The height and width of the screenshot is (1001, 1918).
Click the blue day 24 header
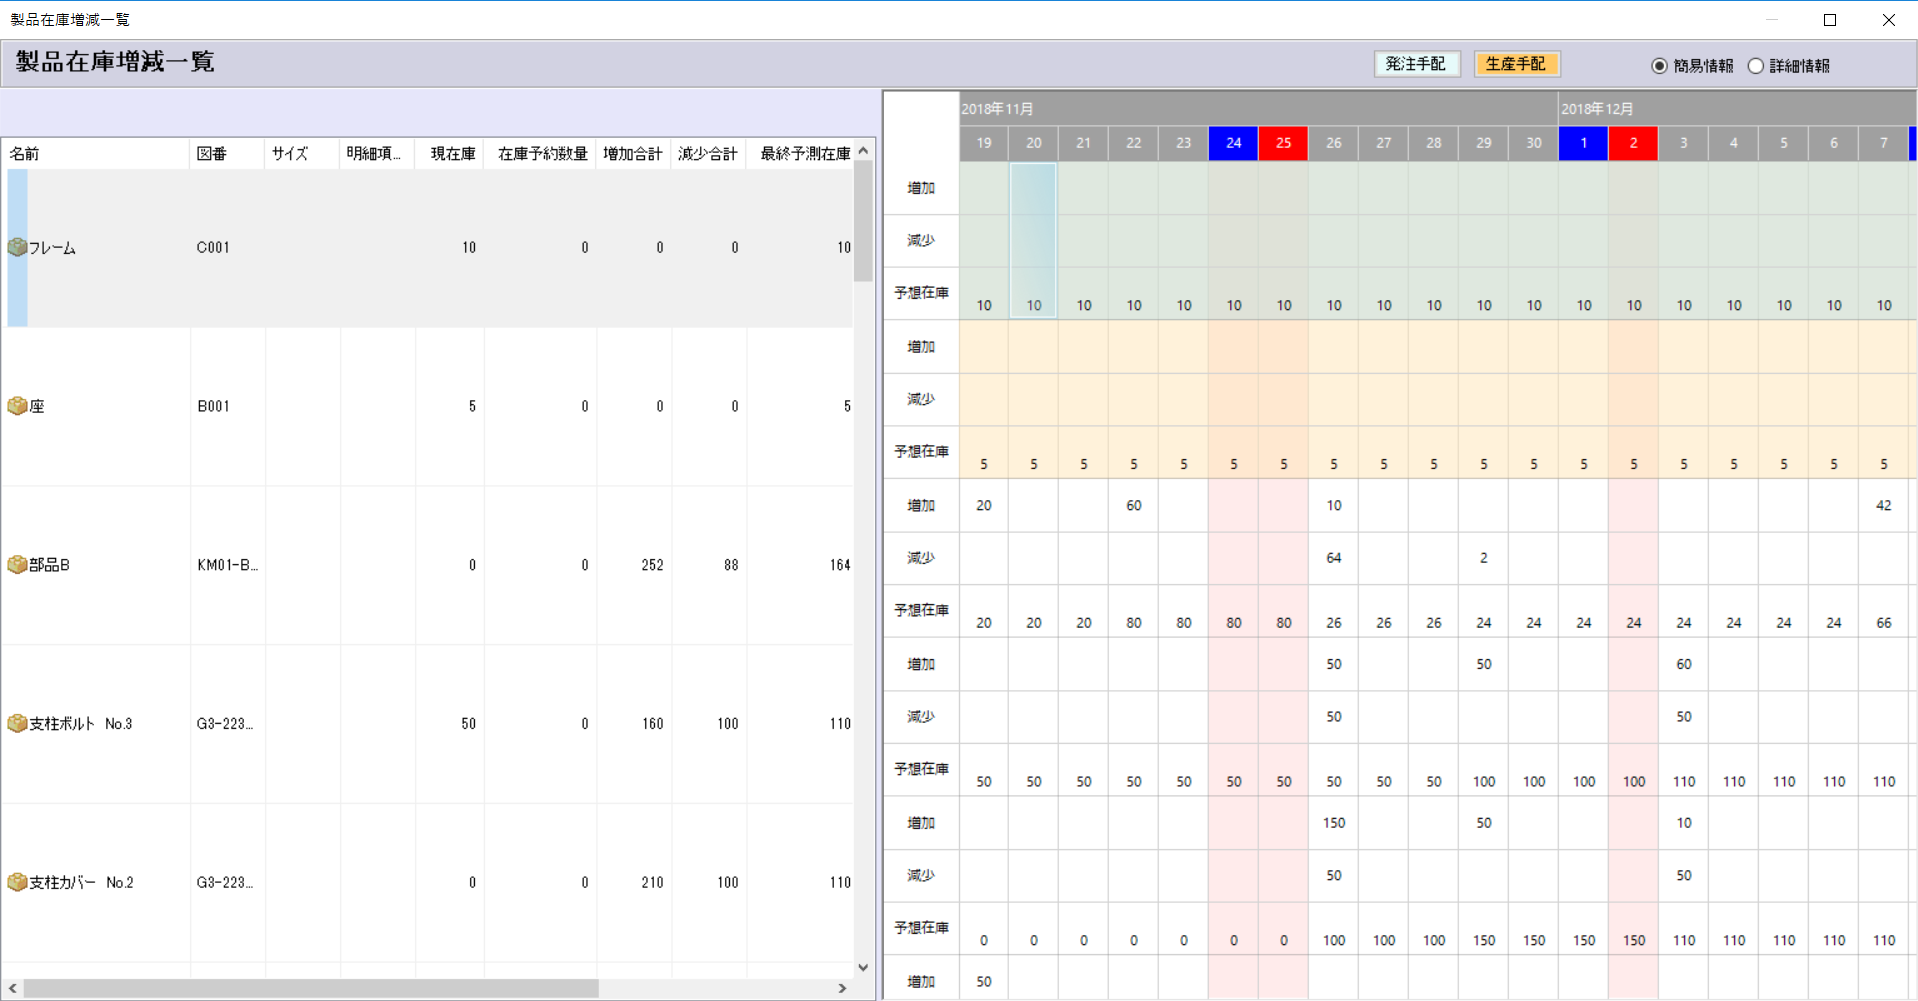(1234, 143)
